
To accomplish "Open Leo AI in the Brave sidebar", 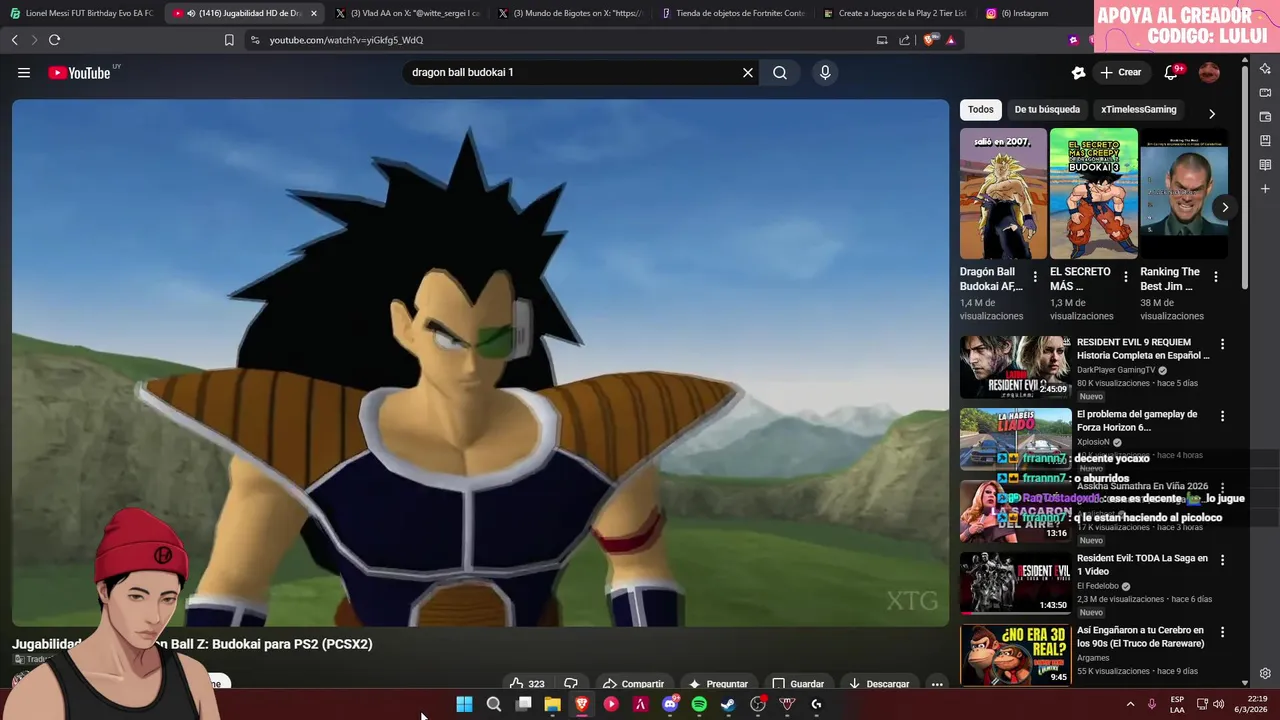I will coord(1265,69).
